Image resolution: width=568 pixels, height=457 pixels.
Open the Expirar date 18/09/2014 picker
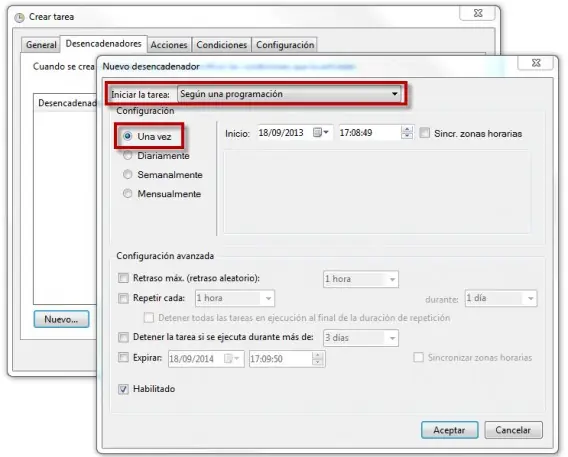(x=232, y=359)
